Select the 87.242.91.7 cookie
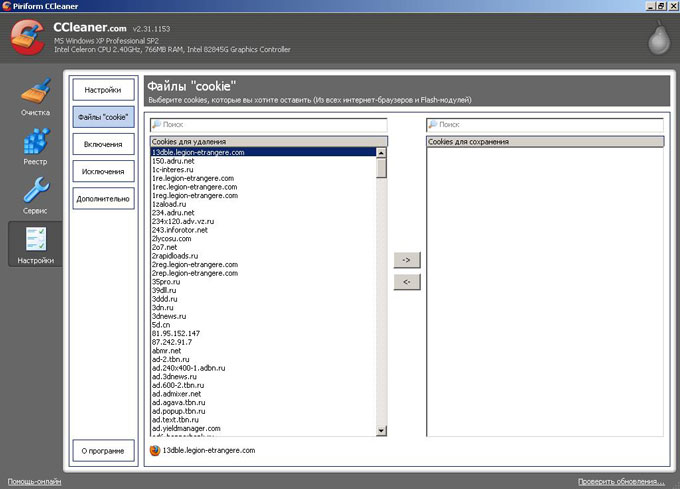The height and width of the screenshot is (489, 680). 263,342
